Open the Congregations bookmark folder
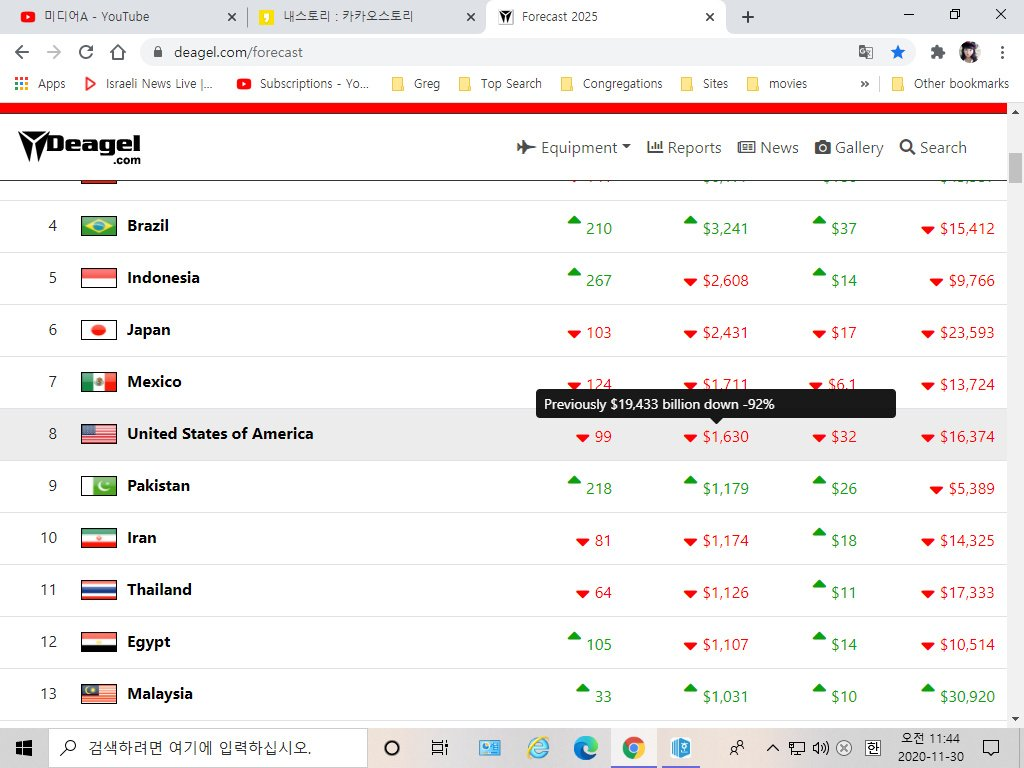Image resolution: width=1024 pixels, height=768 pixels. [x=611, y=84]
